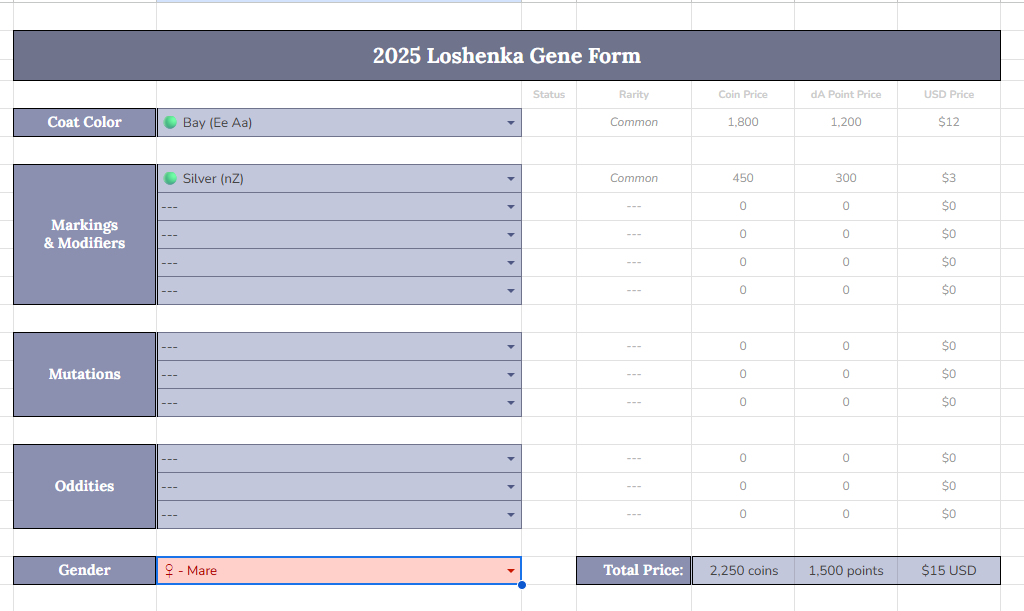
Task: Open the Coat Color dropdown arrow
Action: [x=510, y=123]
